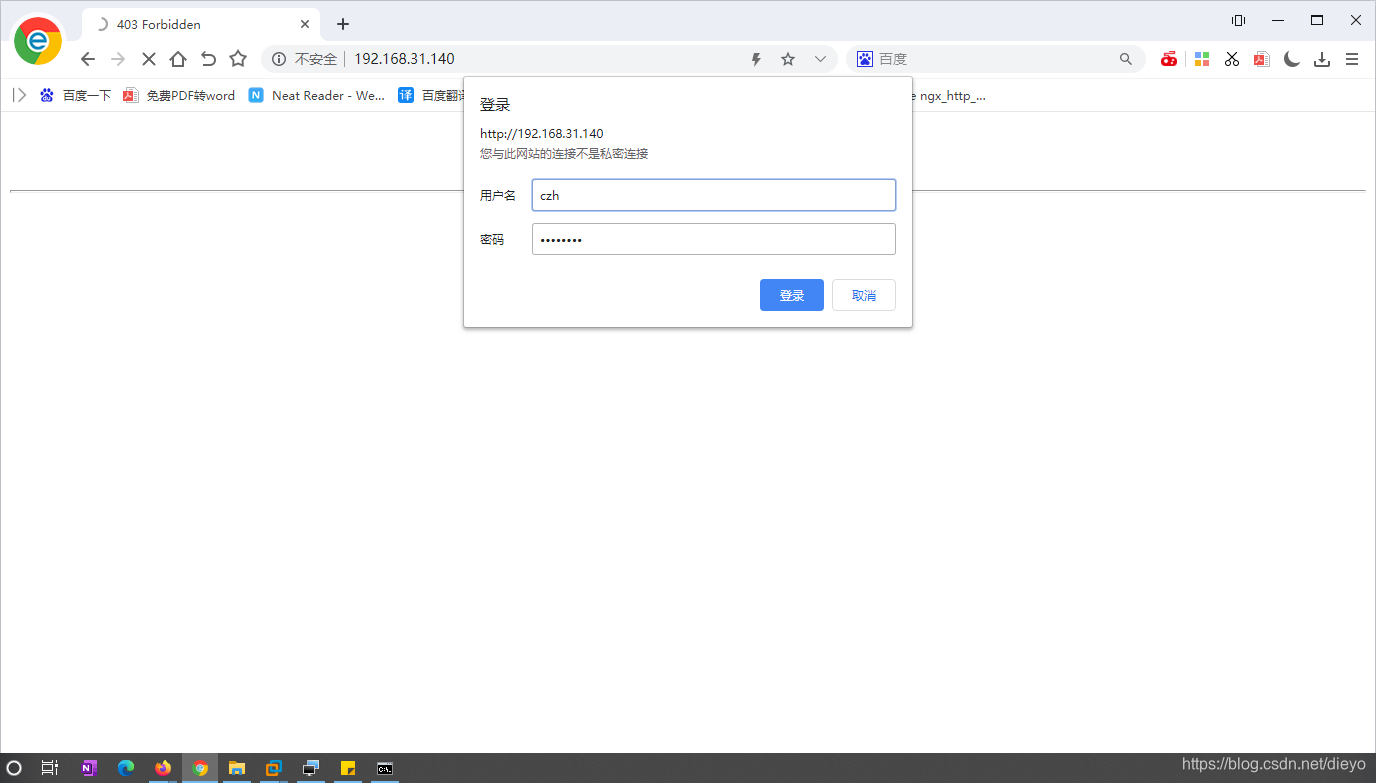This screenshot has height=783, width=1376.
Task: Open the 百度翻译 bookmark
Action: 432,95
